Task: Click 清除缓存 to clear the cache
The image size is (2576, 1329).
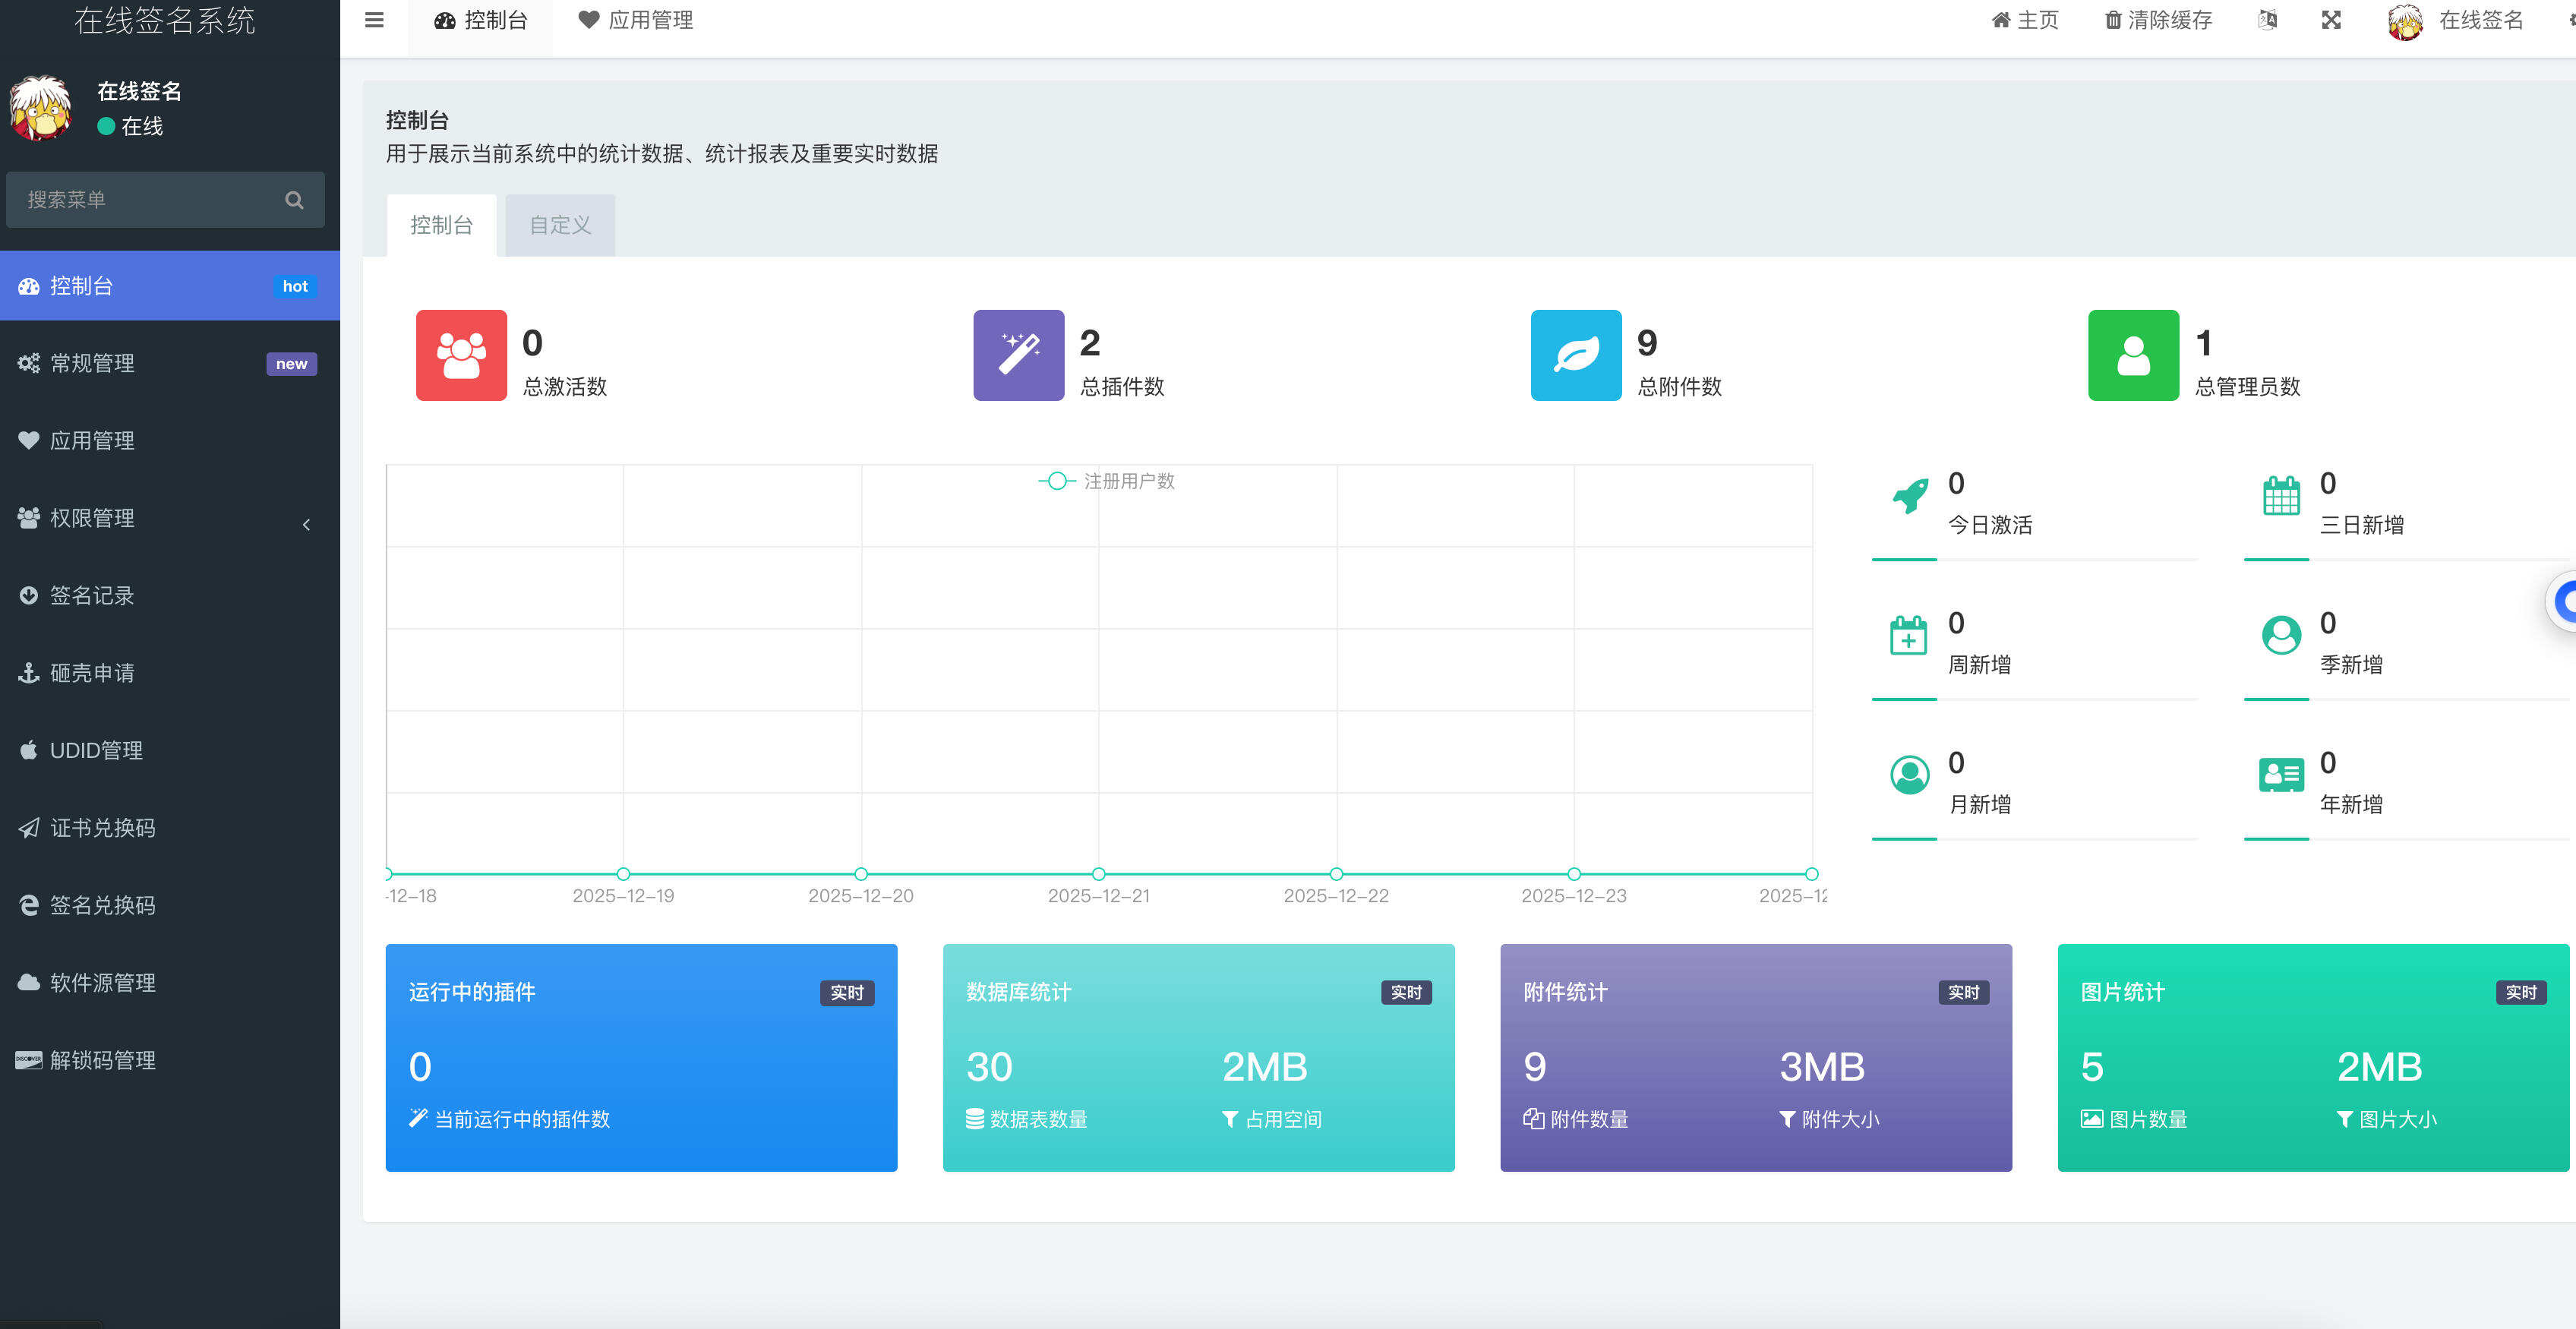Action: pos(2158,20)
